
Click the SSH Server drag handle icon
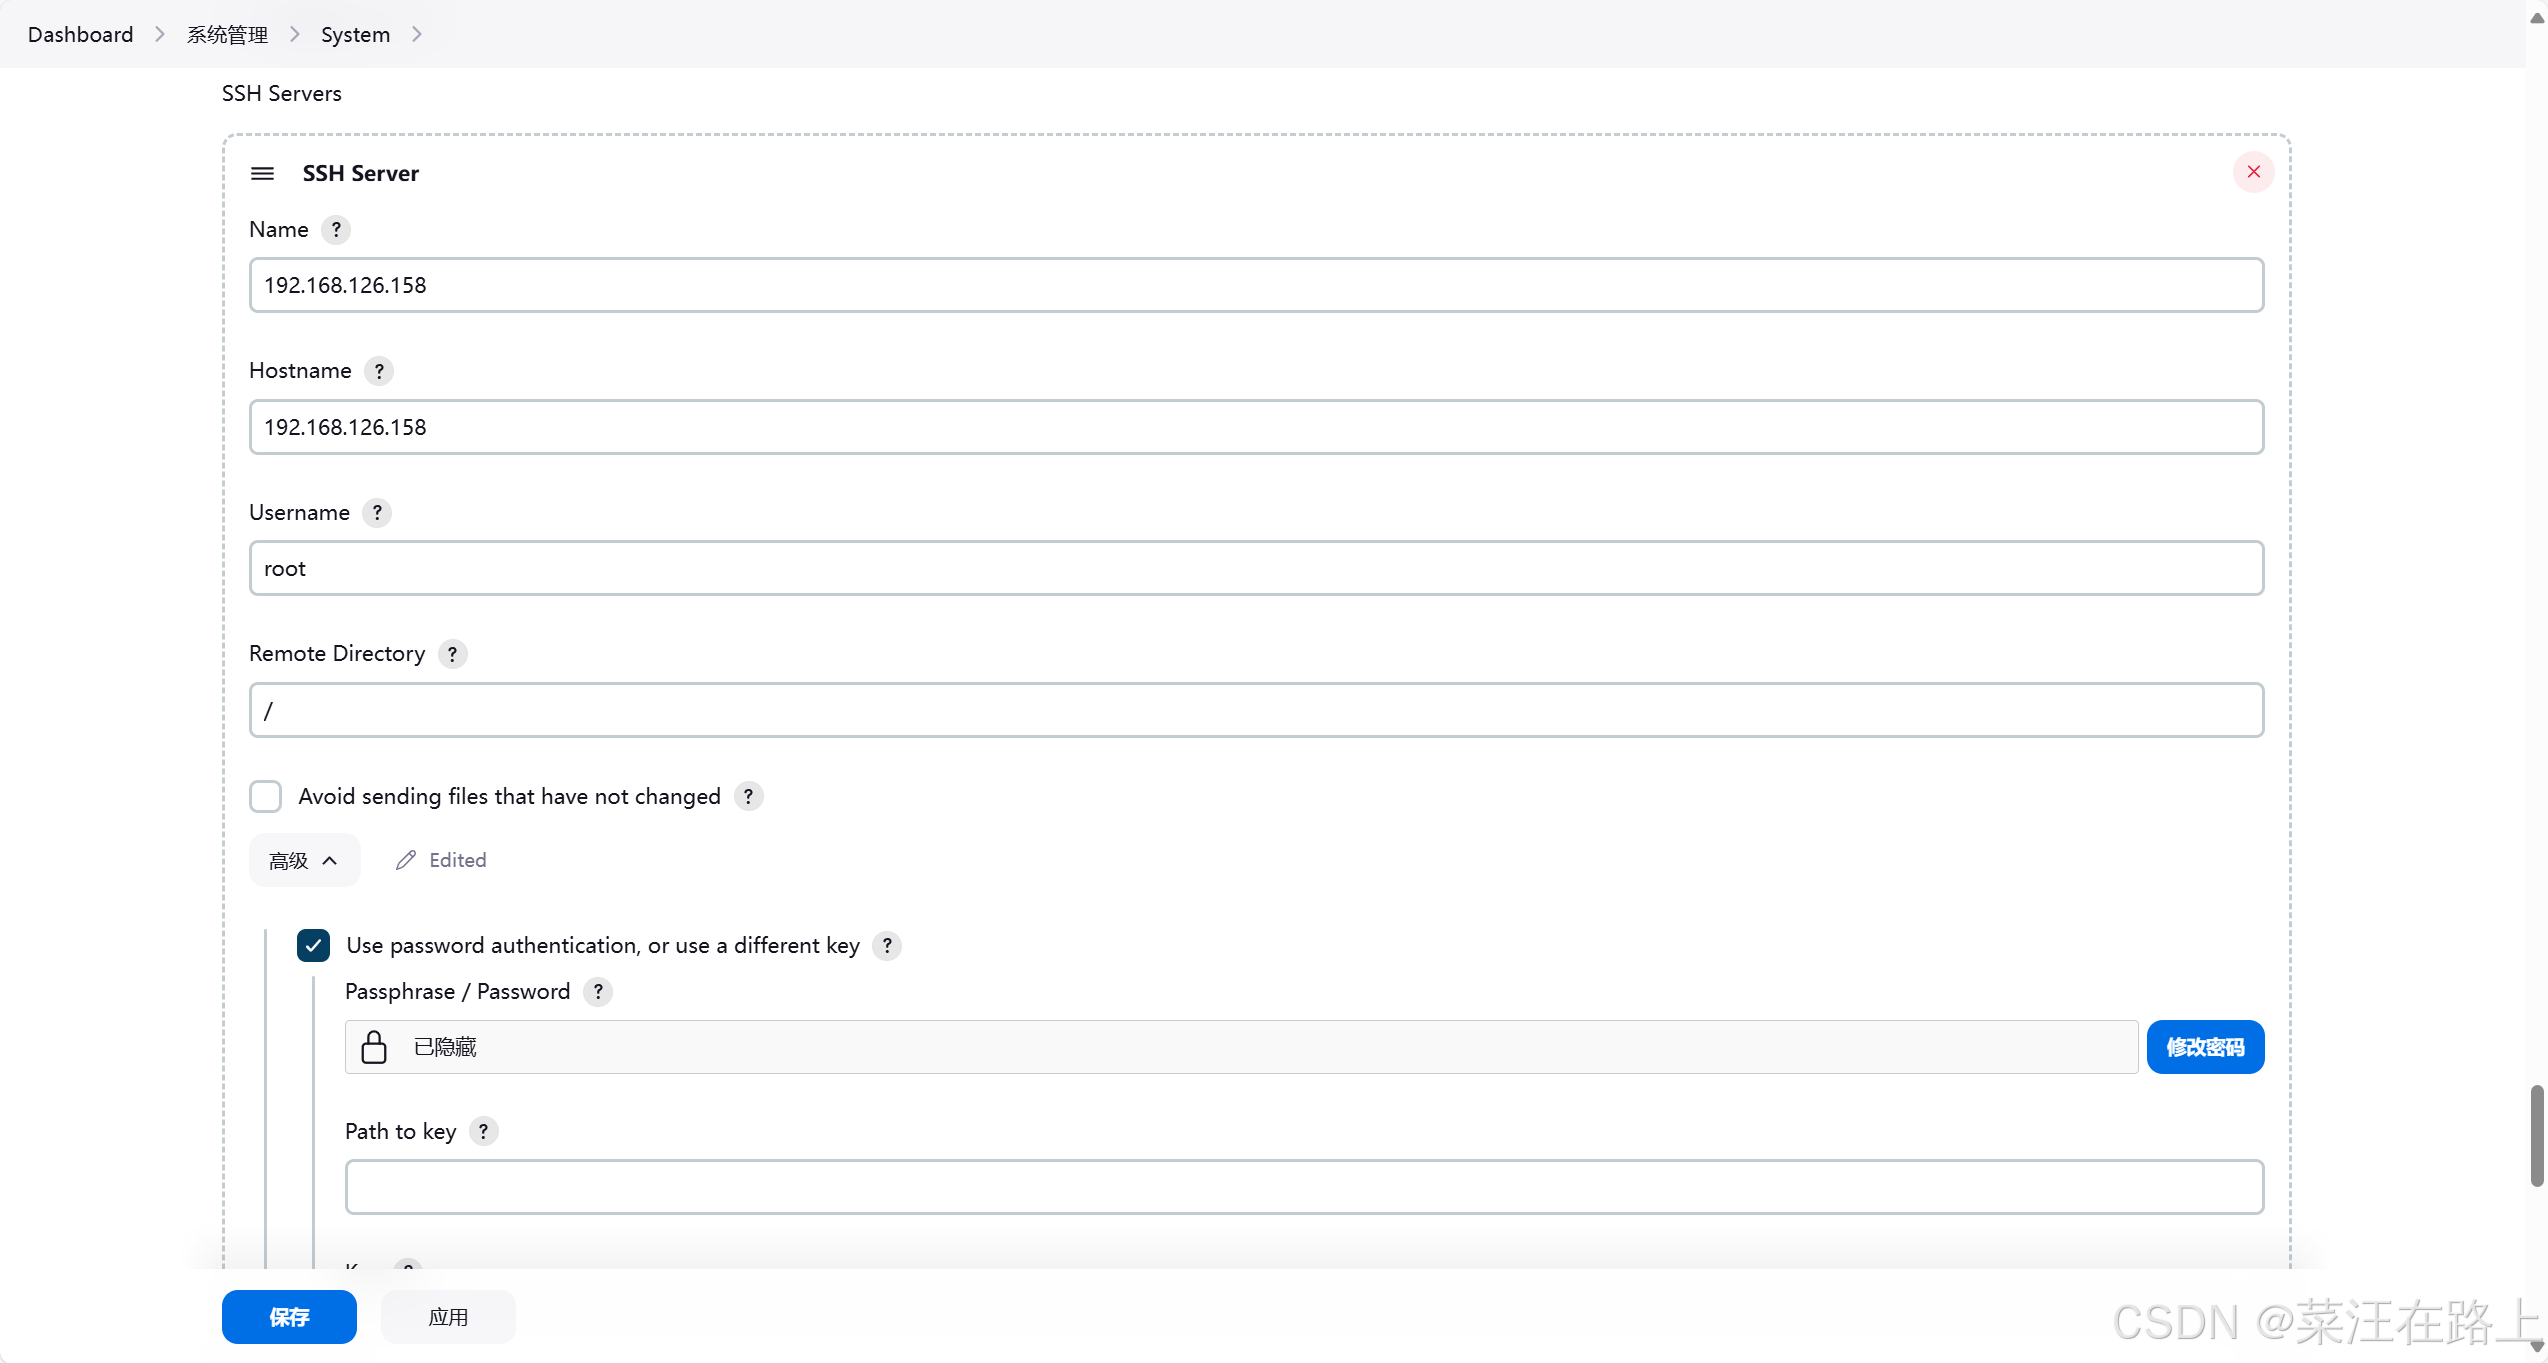pyautogui.click(x=262, y=173)
